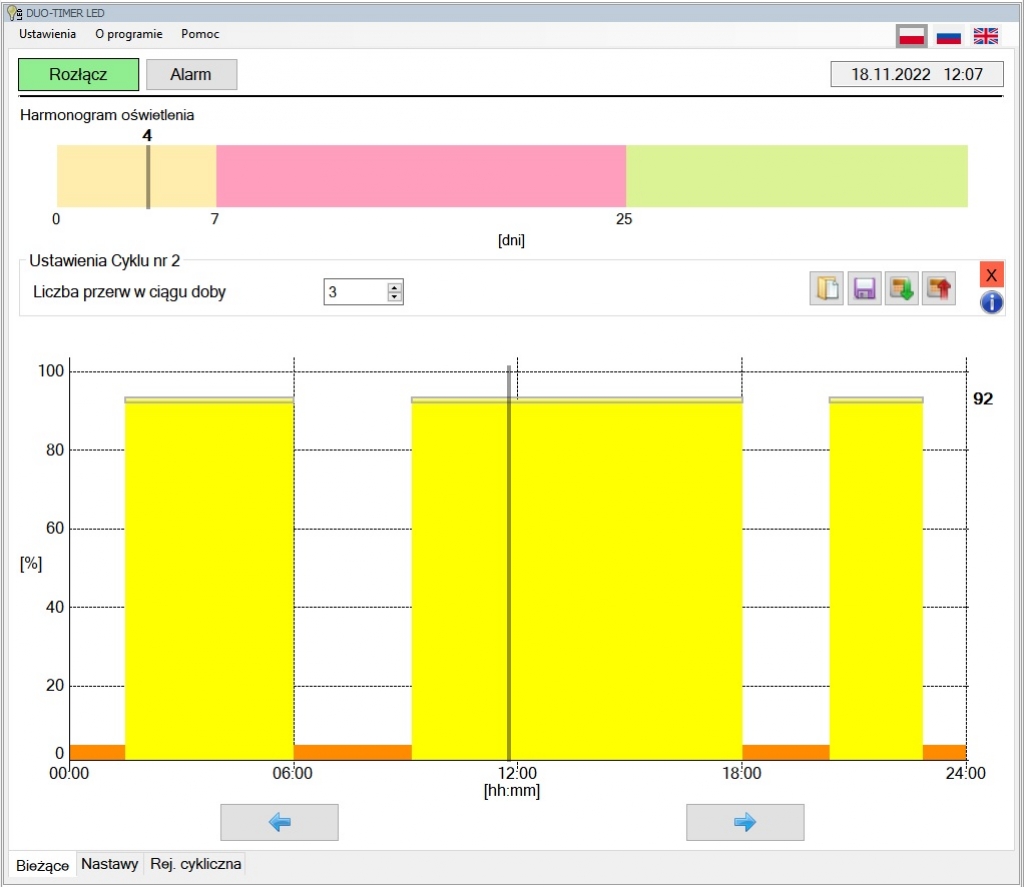Go to next cycle with right arrow
Viewport: 1024px width, 887px height.
(x=744, y=822)
